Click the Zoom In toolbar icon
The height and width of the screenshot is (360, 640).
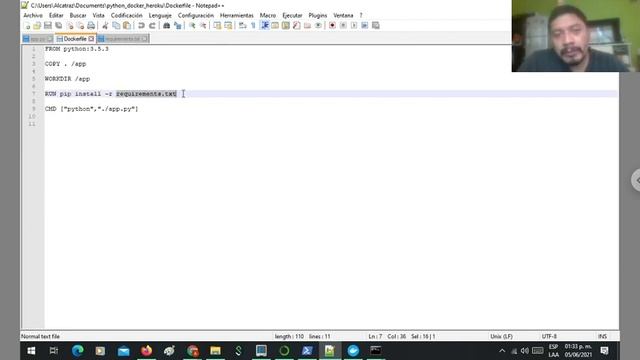(x=192, y=26)
